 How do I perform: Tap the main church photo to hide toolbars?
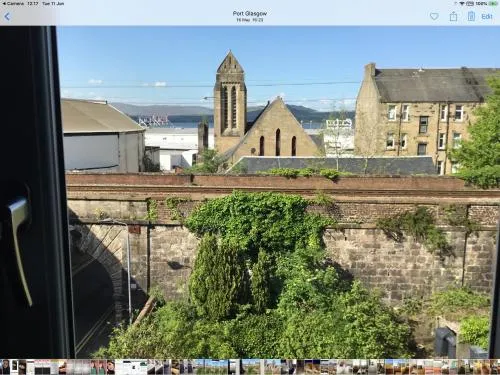[278, 192]
